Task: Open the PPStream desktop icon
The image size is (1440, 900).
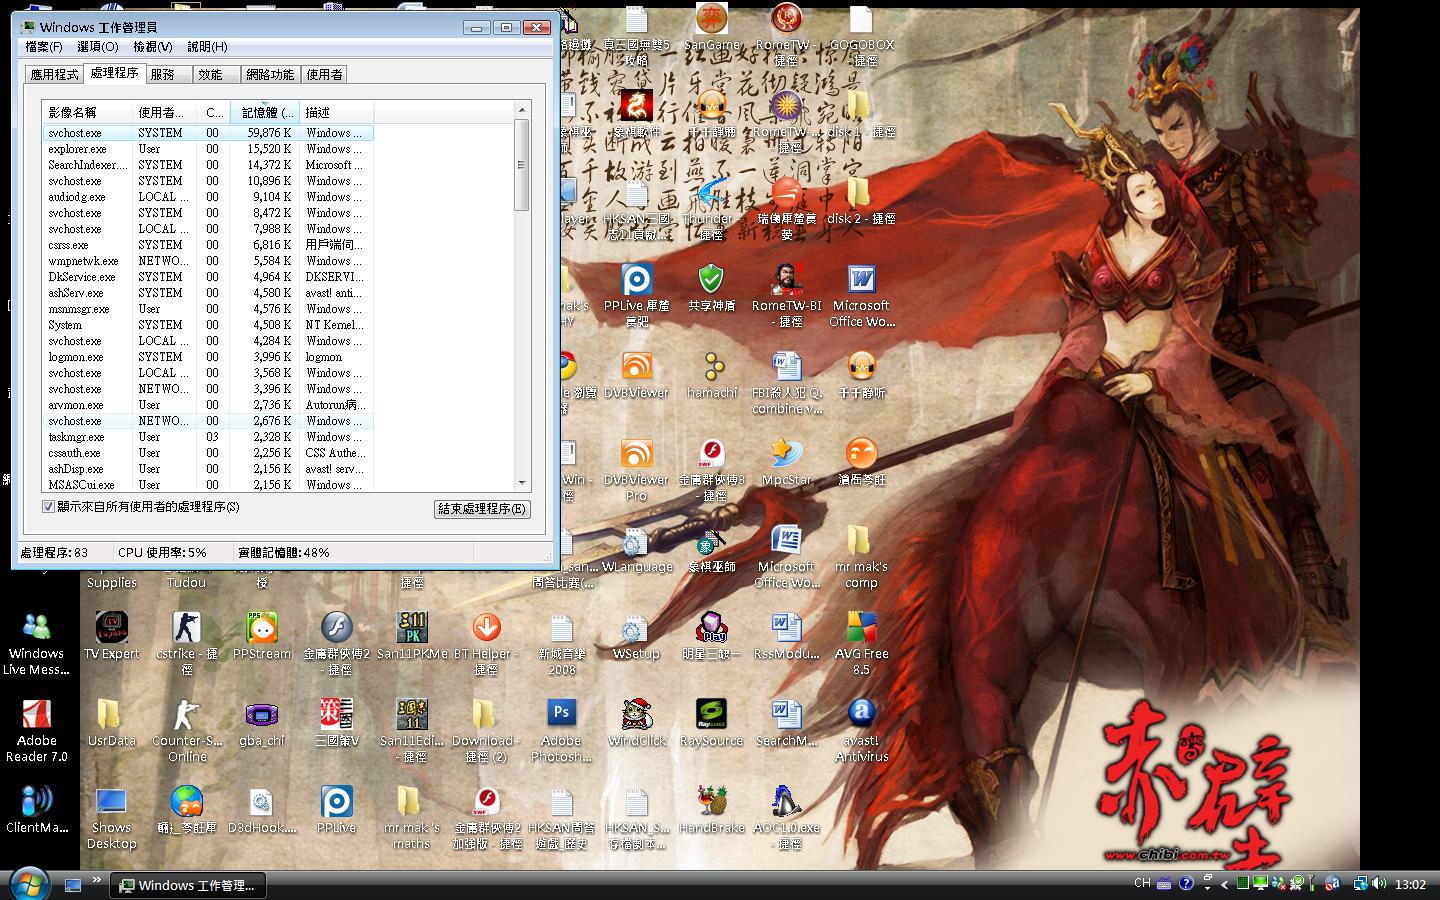Action: [x=261, y=635]
